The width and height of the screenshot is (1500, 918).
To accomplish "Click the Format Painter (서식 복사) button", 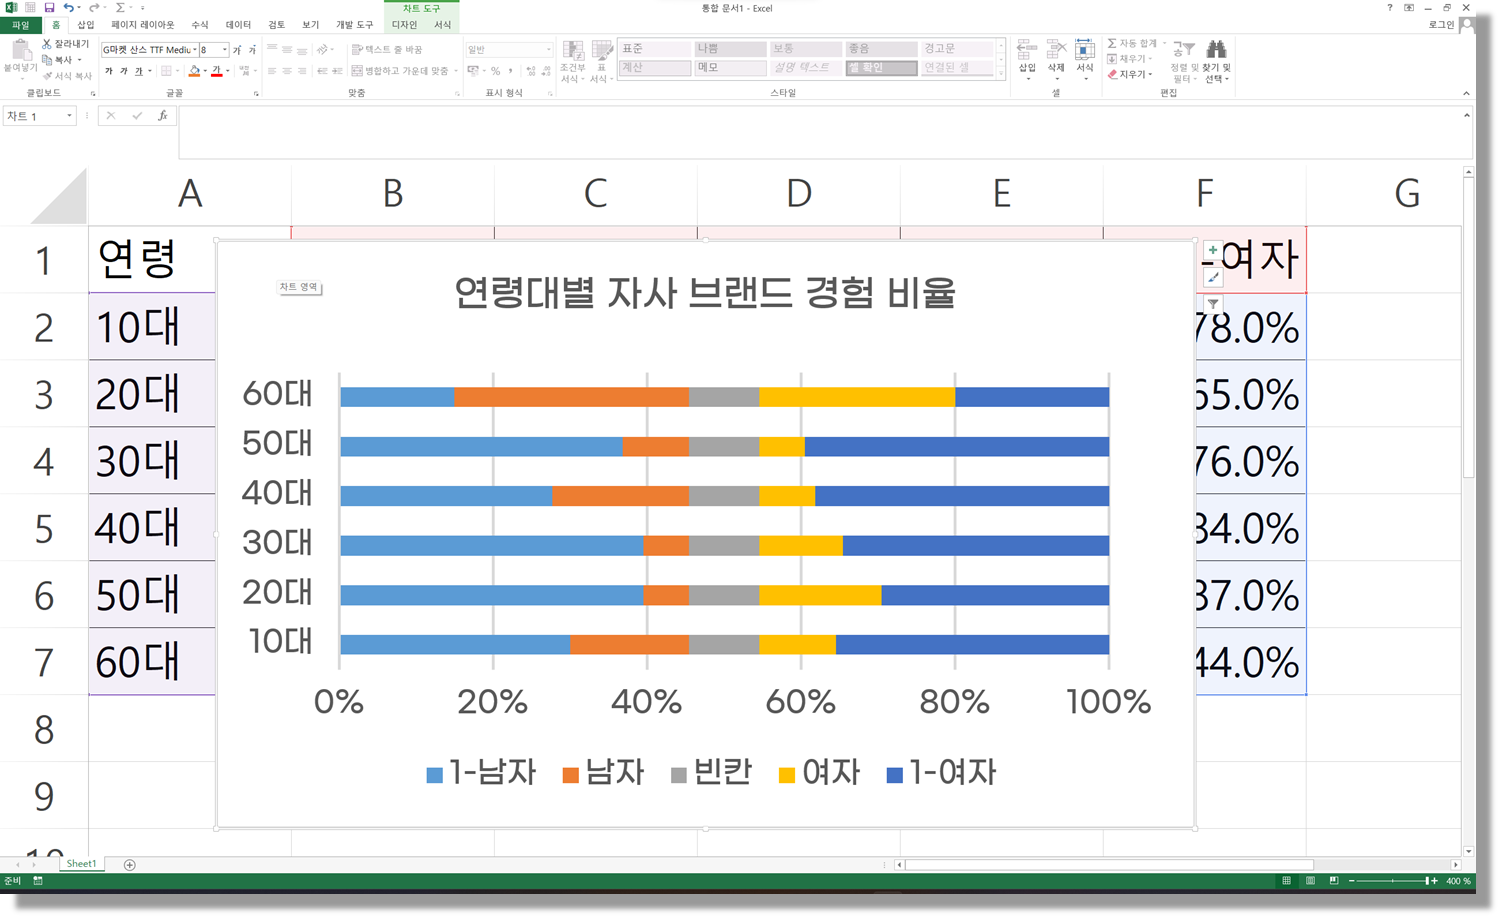I will [x=67, y=76].
